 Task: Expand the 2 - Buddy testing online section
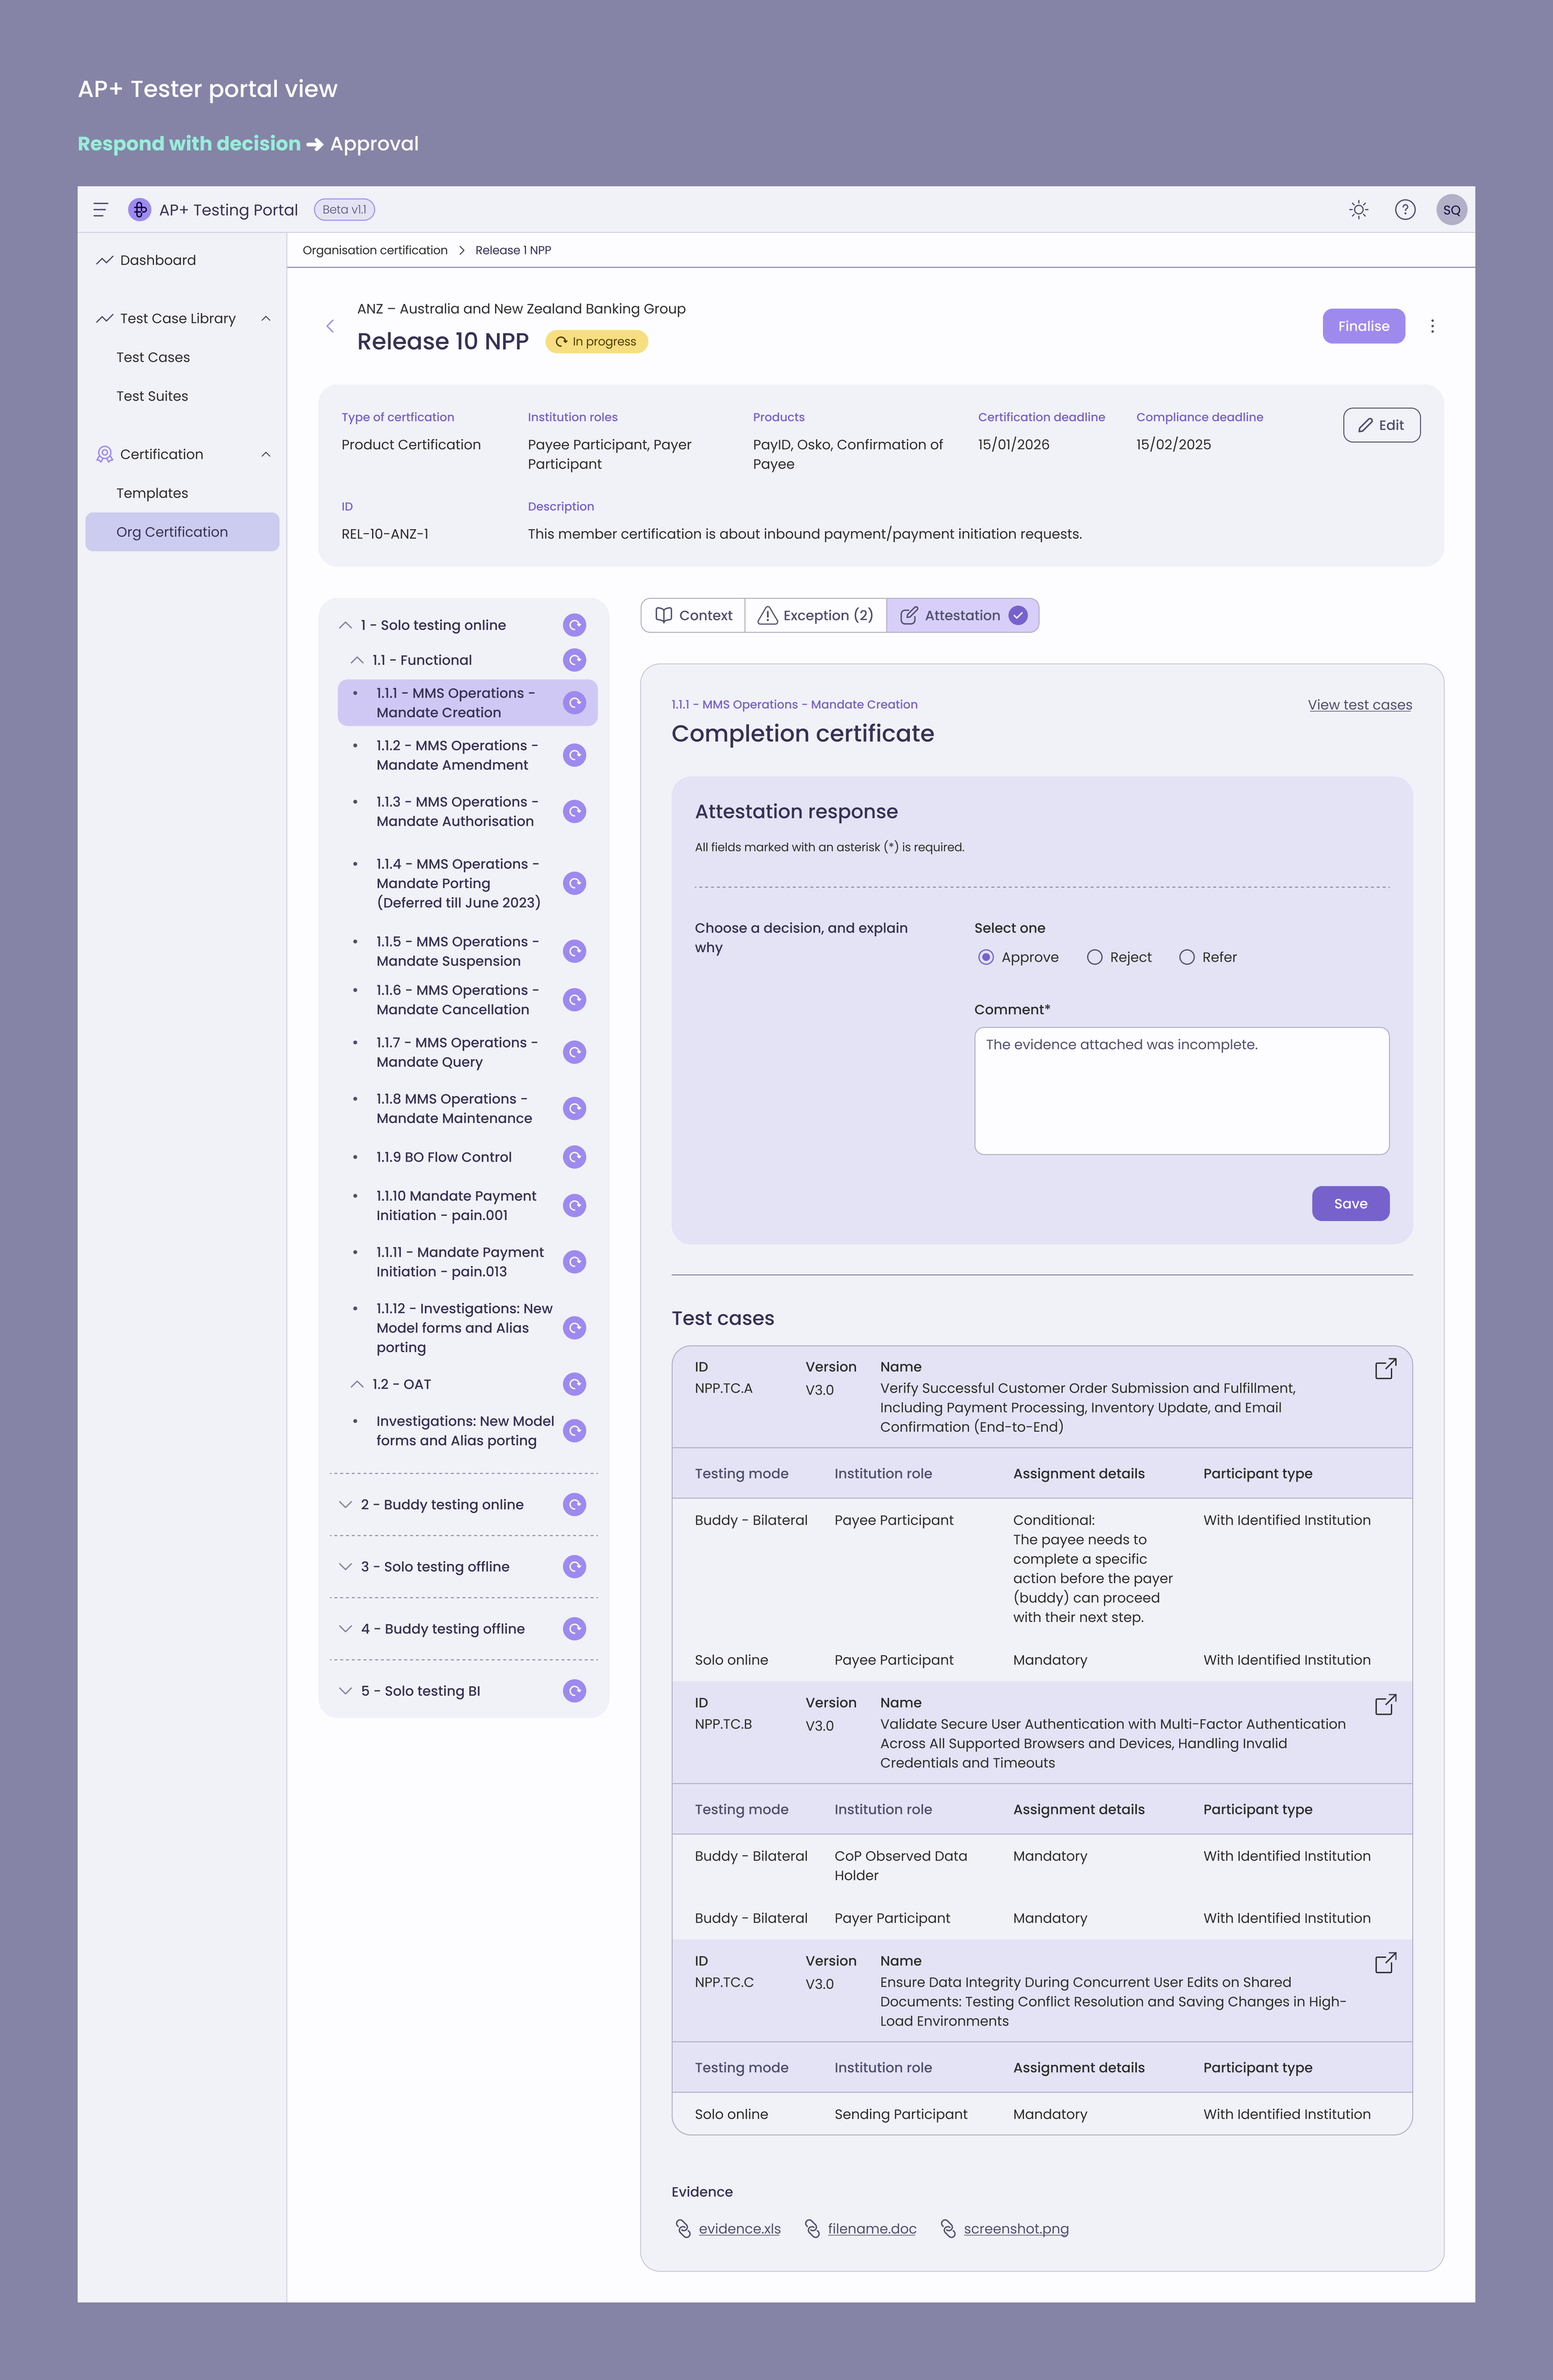344,1504
